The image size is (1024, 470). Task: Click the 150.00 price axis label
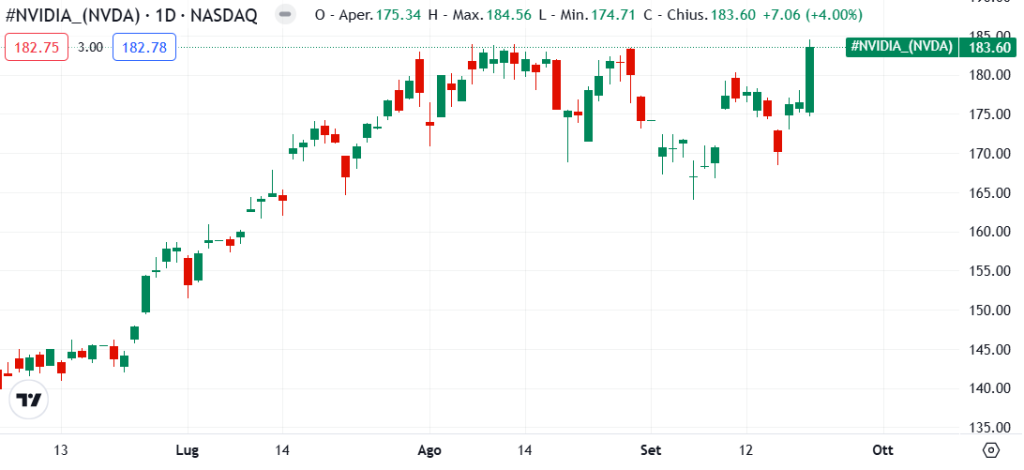990,310
